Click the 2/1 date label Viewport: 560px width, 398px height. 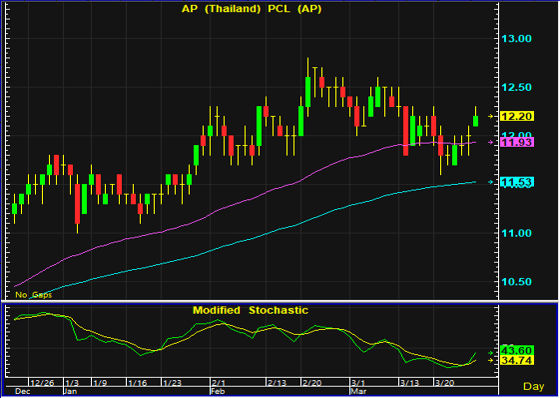(x=218, y=383)
